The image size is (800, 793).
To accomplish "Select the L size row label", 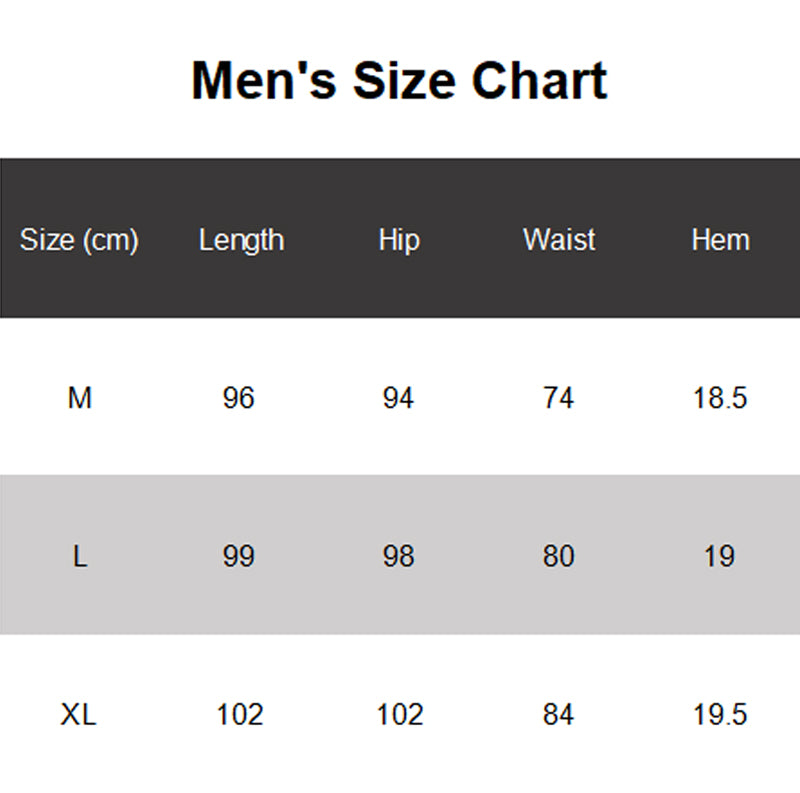I will coord(80,556).
